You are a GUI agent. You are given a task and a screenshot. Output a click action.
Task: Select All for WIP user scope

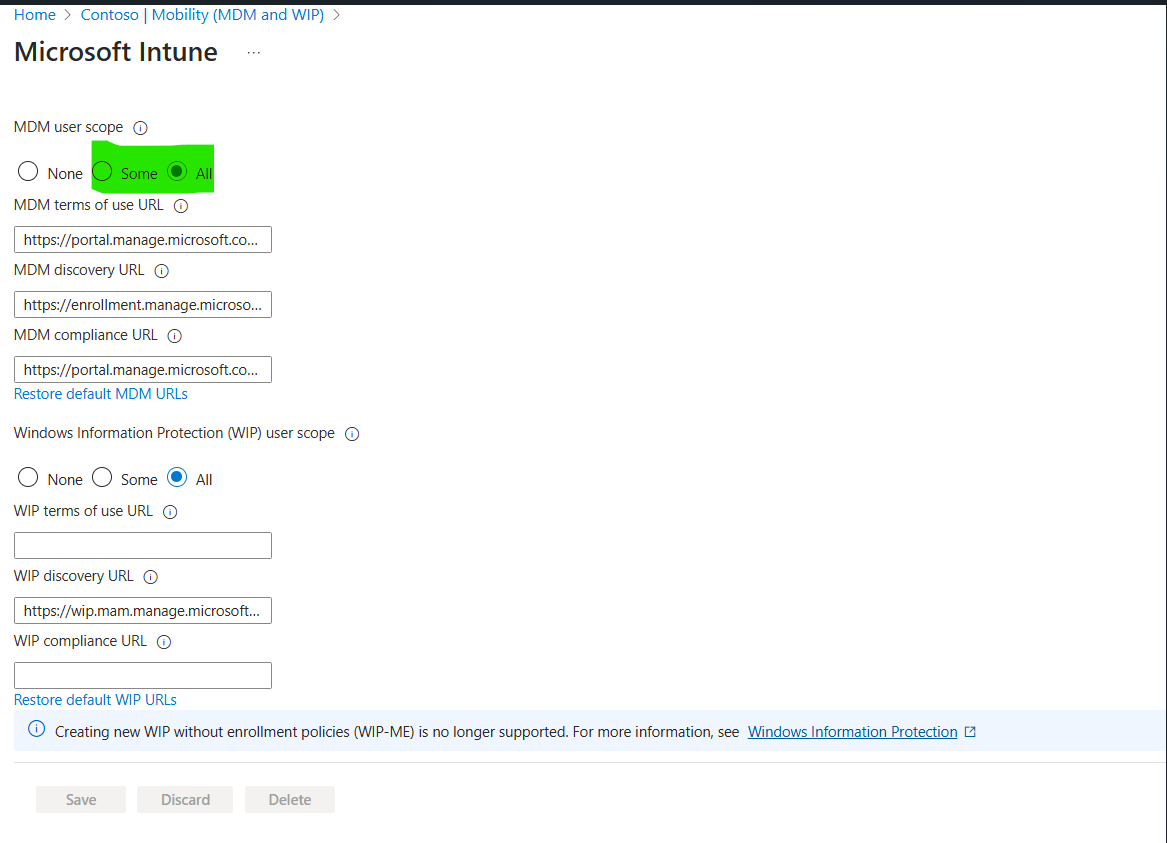[x=176, y=478]
